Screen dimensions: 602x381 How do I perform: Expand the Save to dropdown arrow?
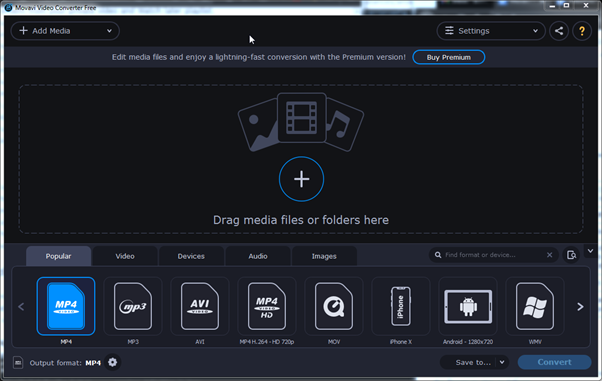pyautogui.click(x=502, y=362)
